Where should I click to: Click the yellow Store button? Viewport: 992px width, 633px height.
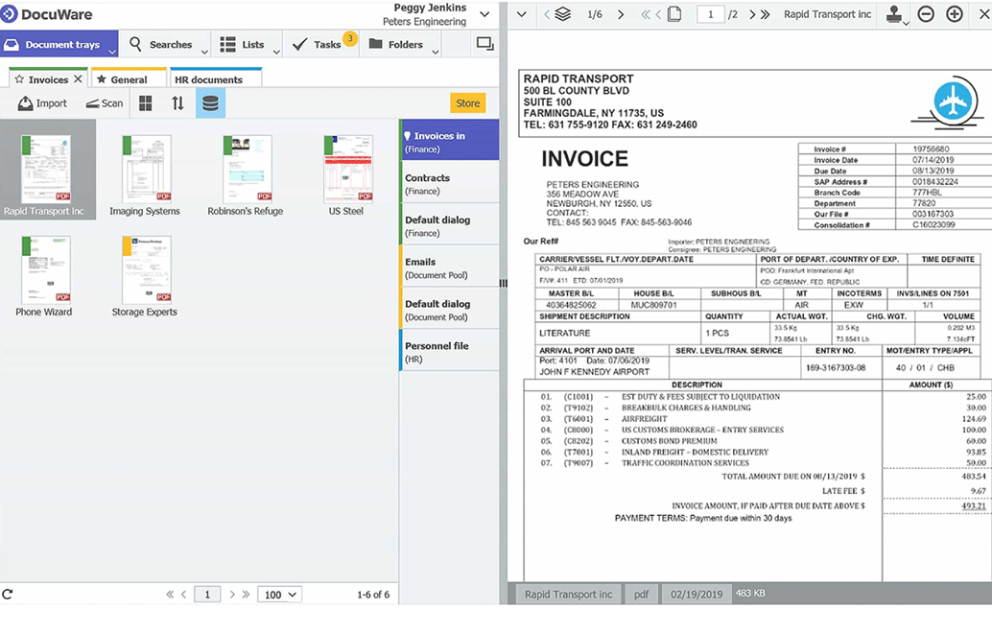[x=468, y=103]
